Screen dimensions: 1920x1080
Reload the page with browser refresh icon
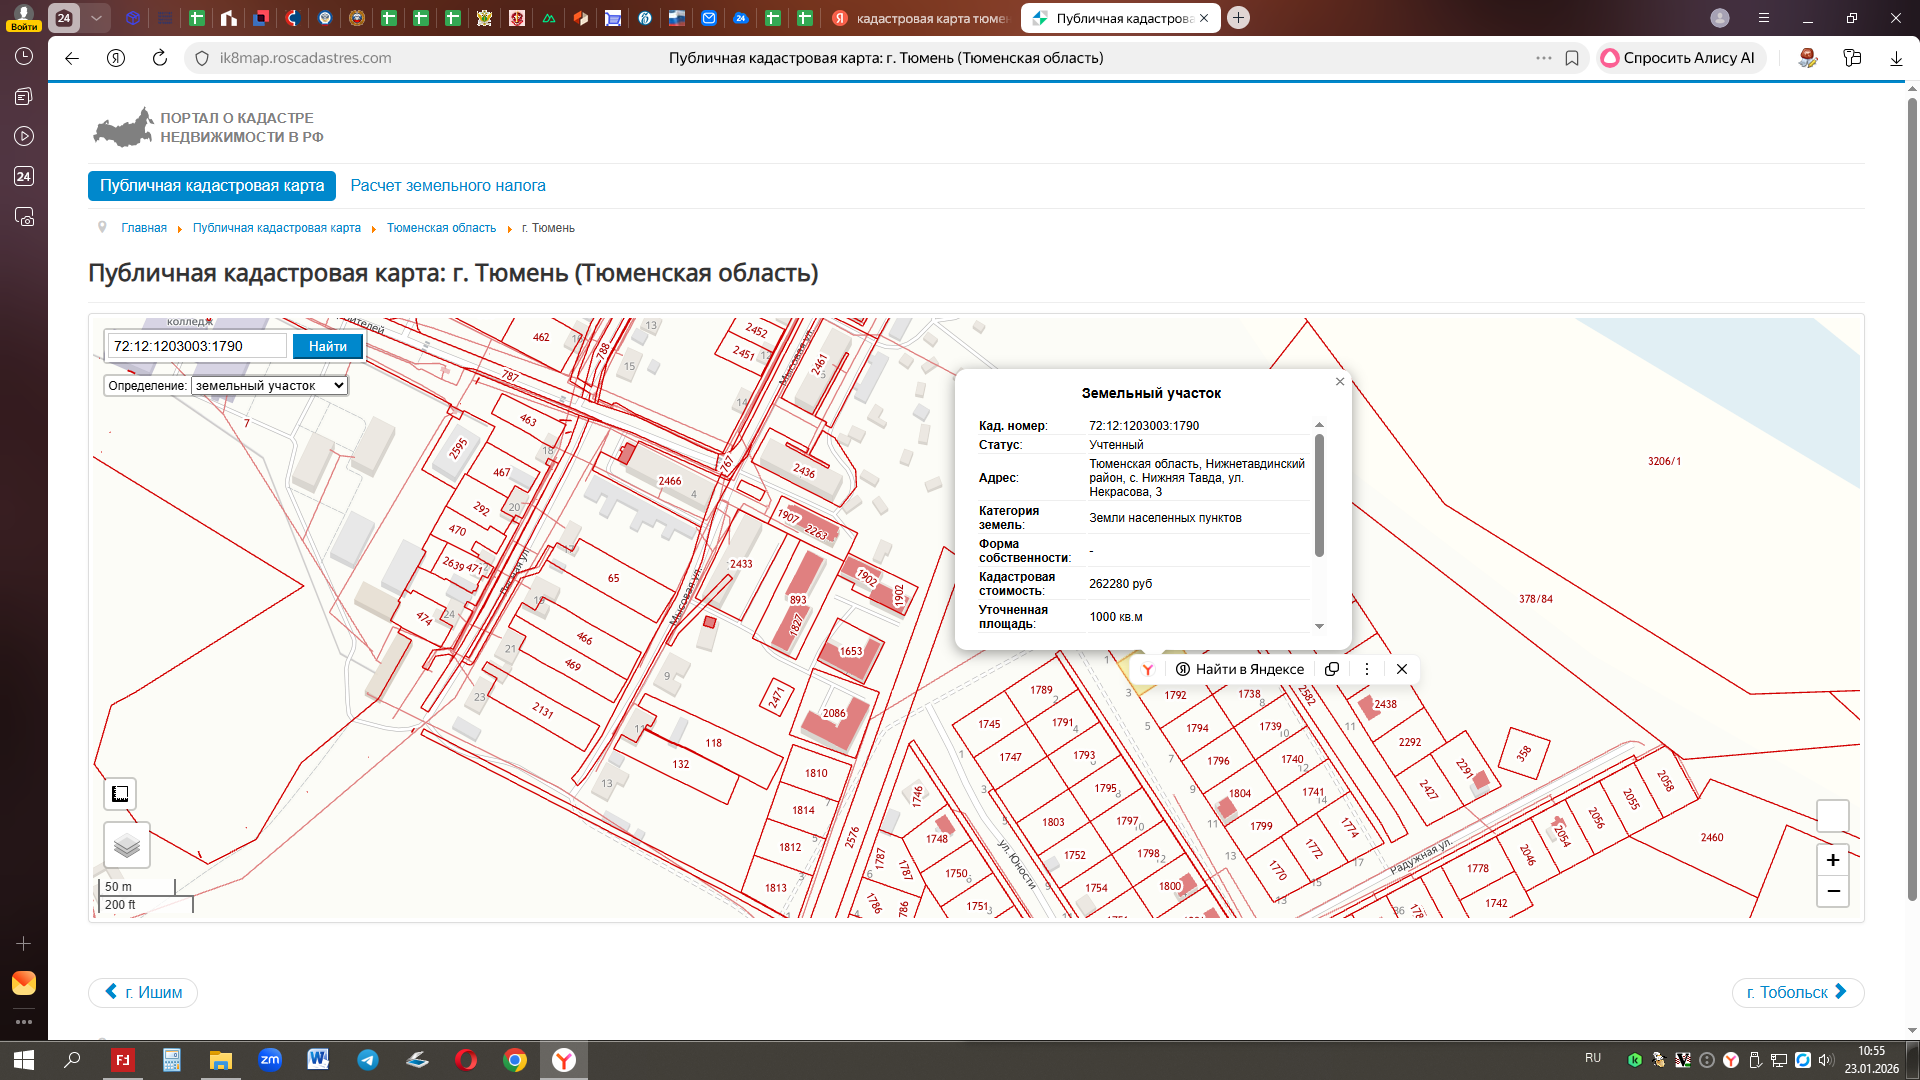[x=159, y=58]
